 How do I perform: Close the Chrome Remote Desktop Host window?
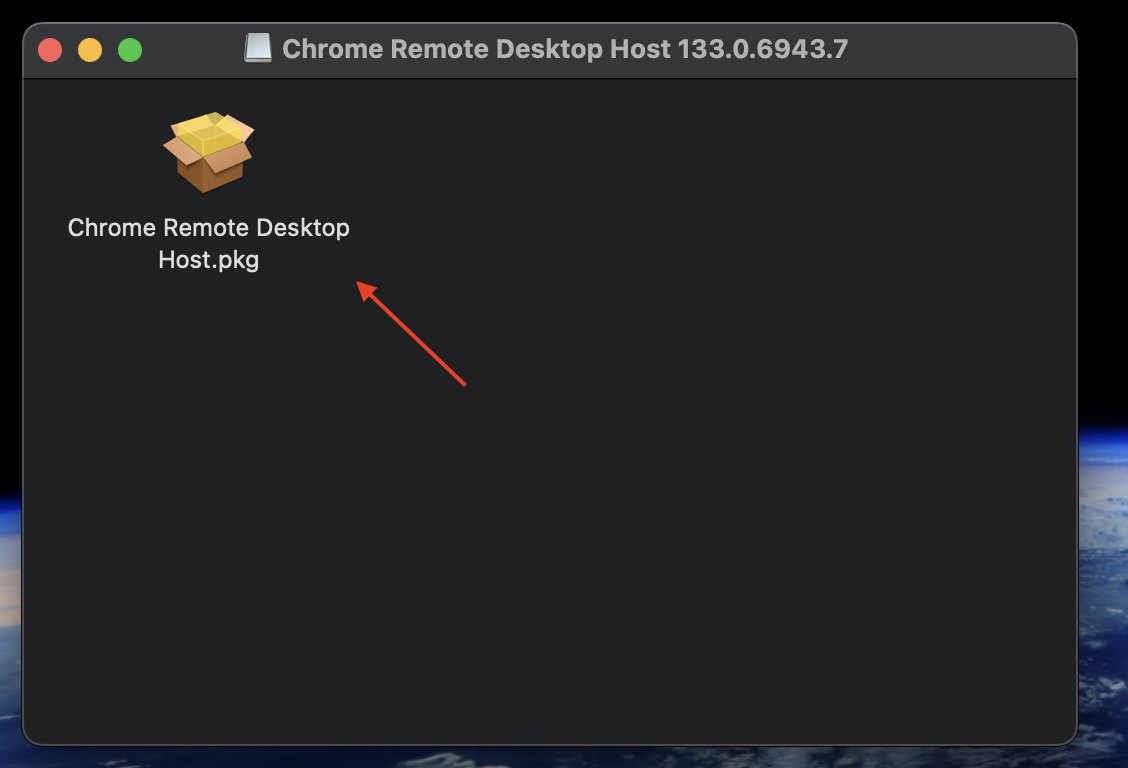click(x=50, y=50)
